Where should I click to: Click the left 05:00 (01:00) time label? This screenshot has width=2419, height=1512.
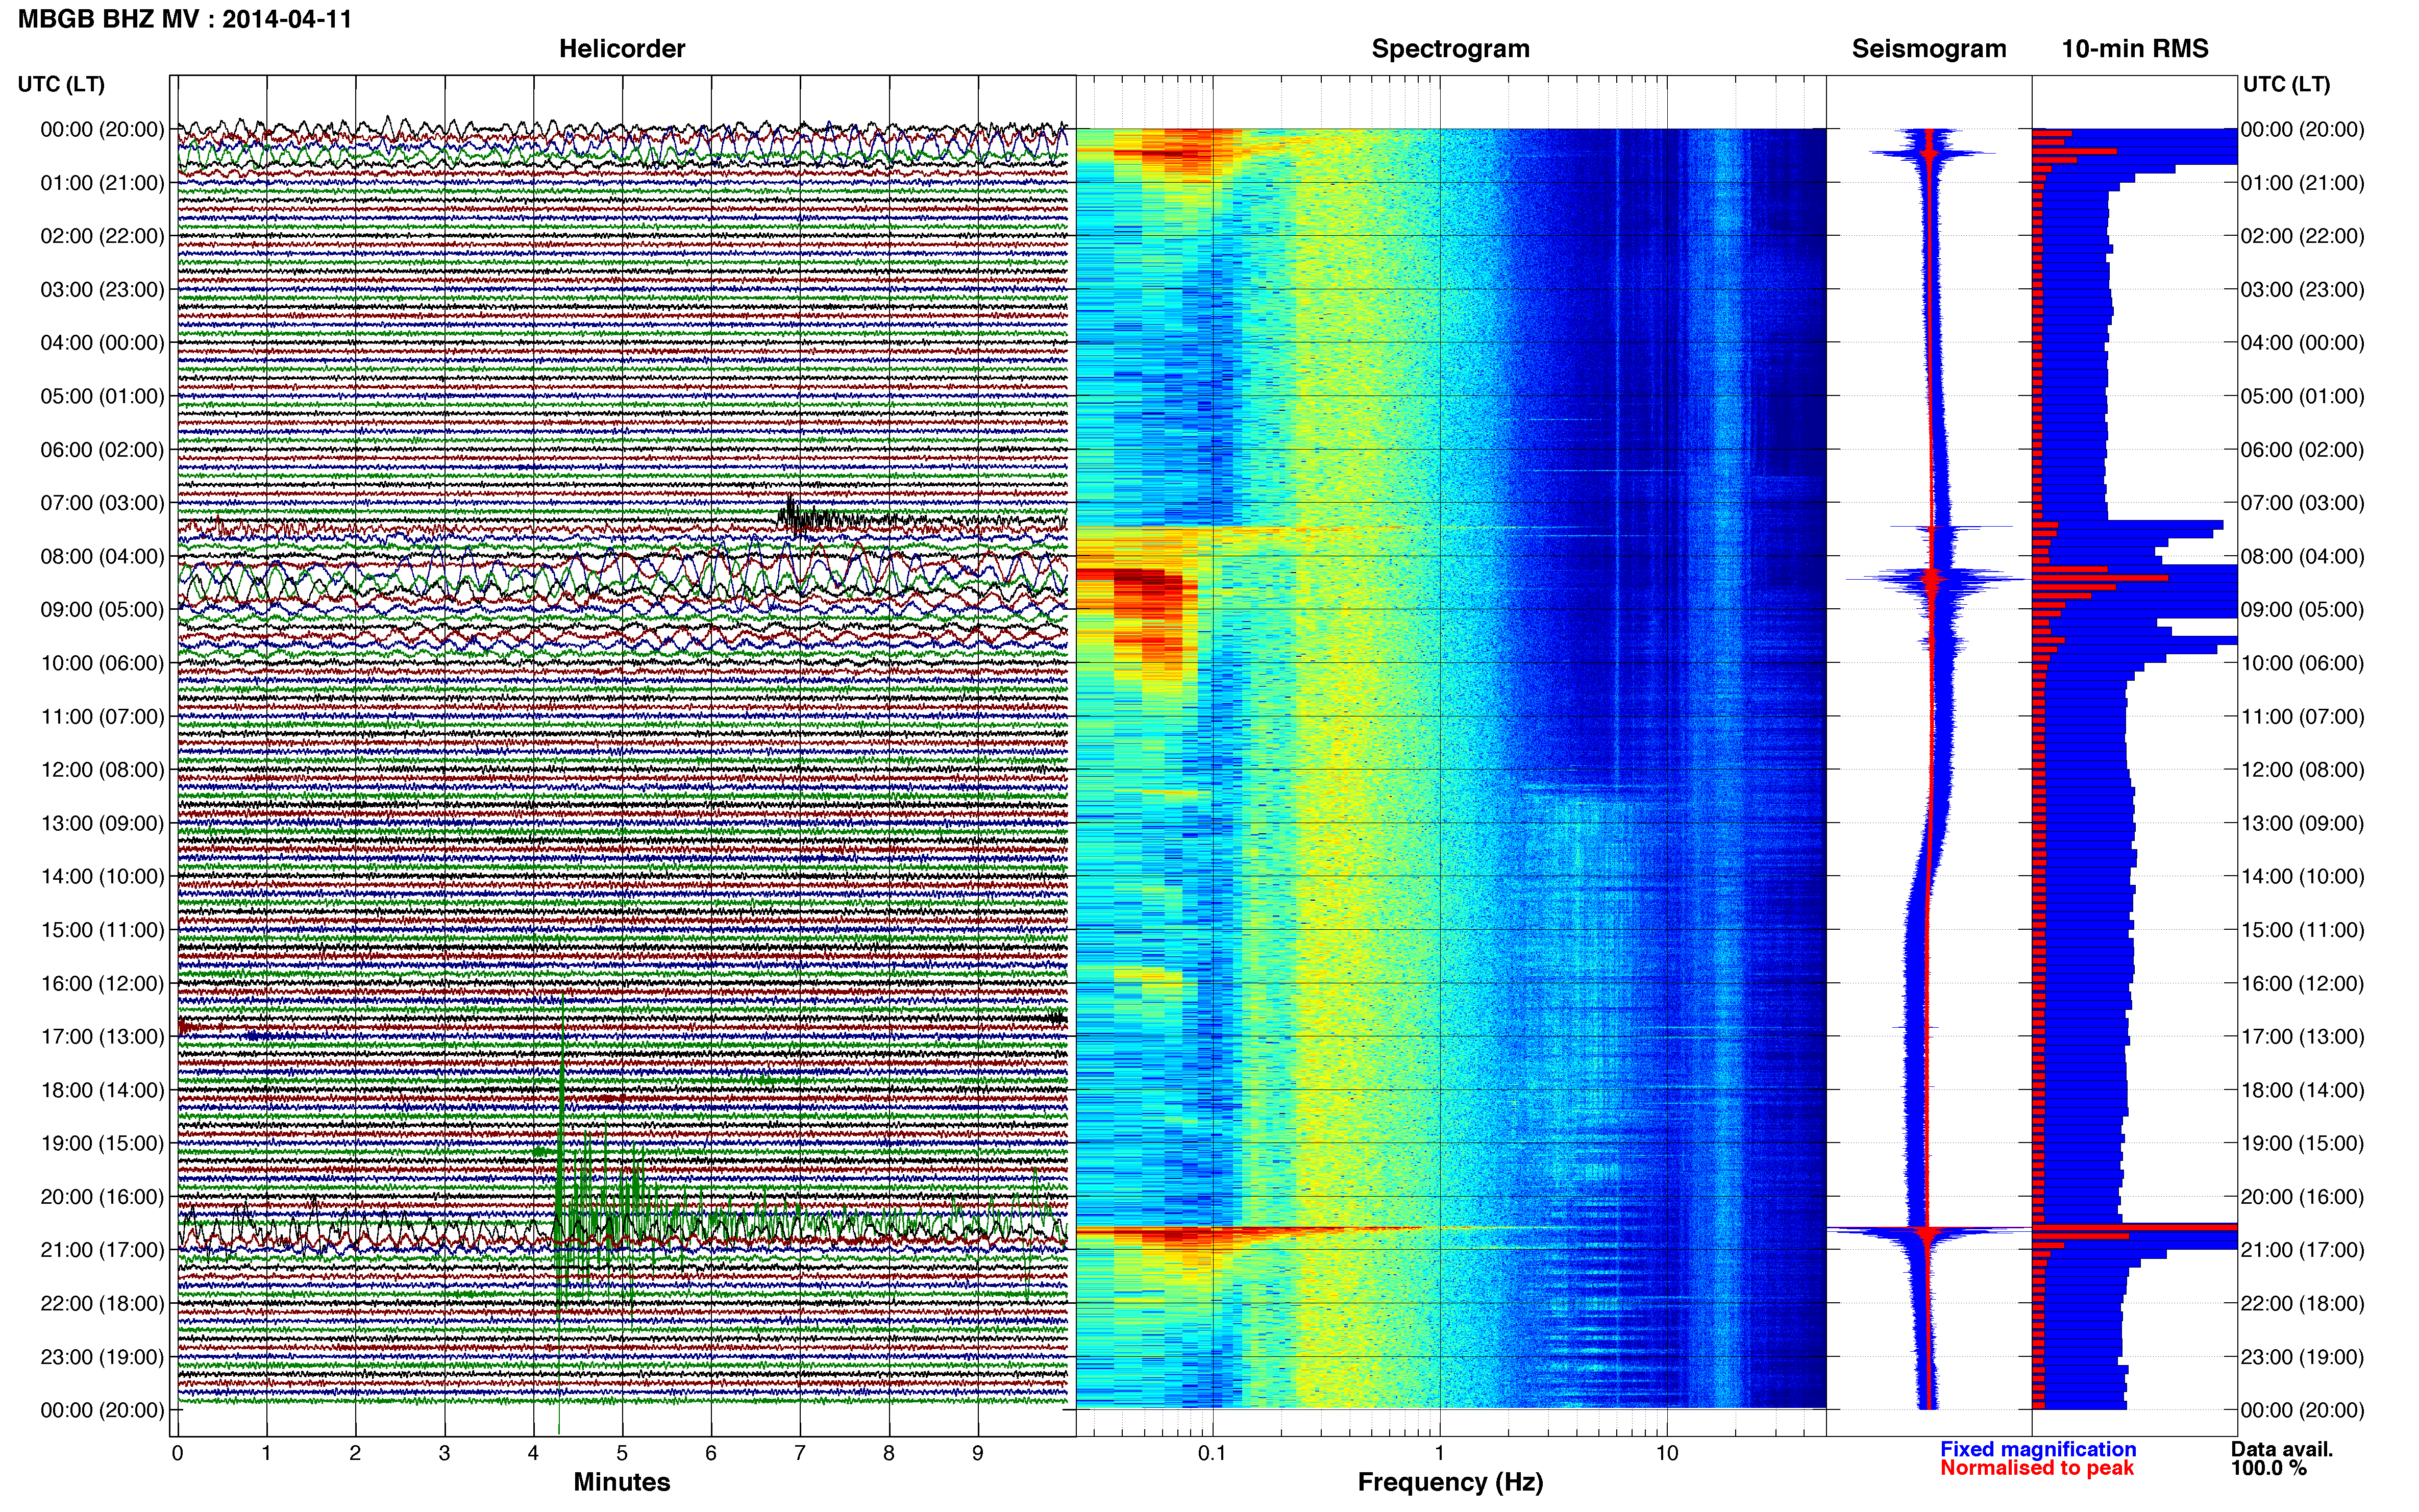click(x=102, y=396)
